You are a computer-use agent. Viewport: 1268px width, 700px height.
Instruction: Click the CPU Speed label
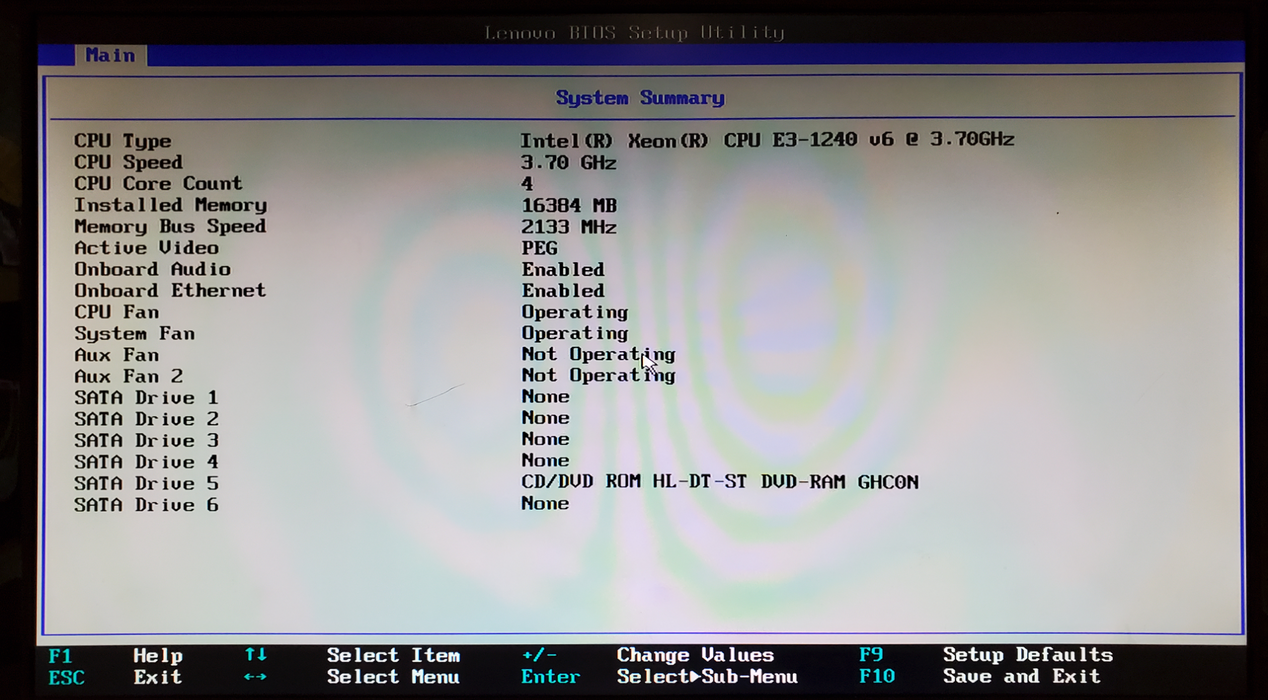coord(128,162)
